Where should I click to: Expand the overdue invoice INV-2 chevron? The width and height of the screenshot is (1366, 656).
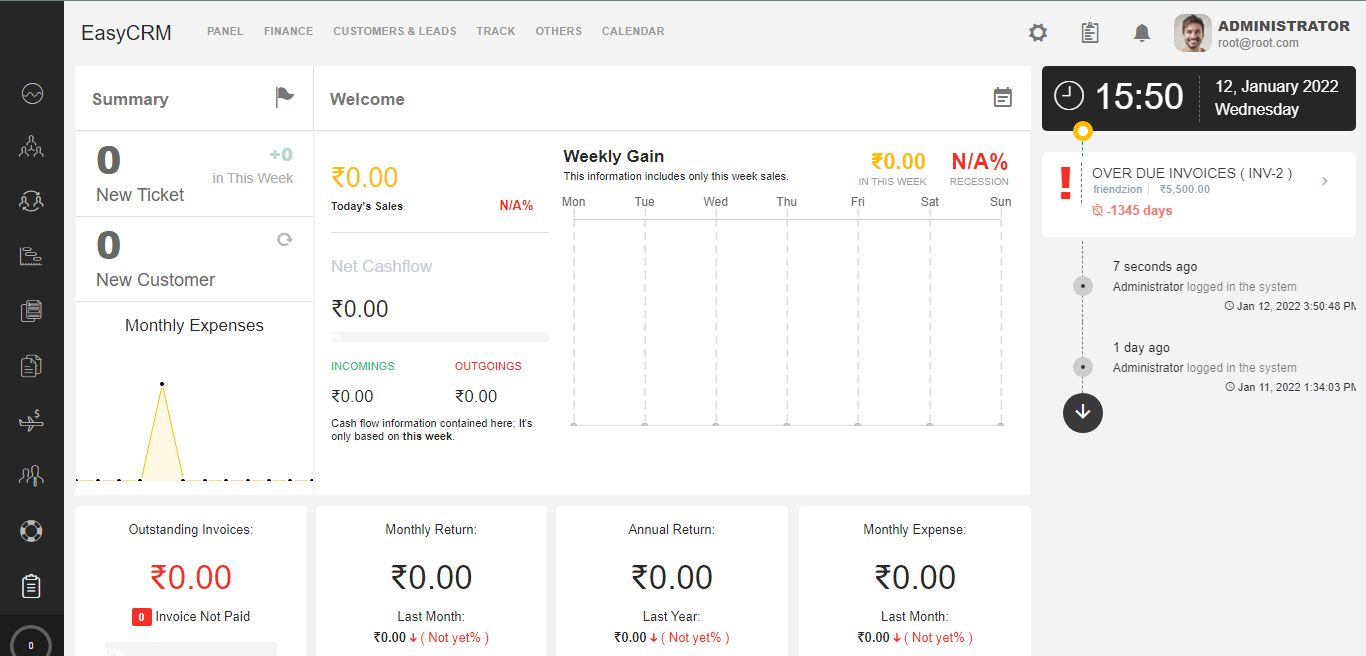[x=1325, y=181]
